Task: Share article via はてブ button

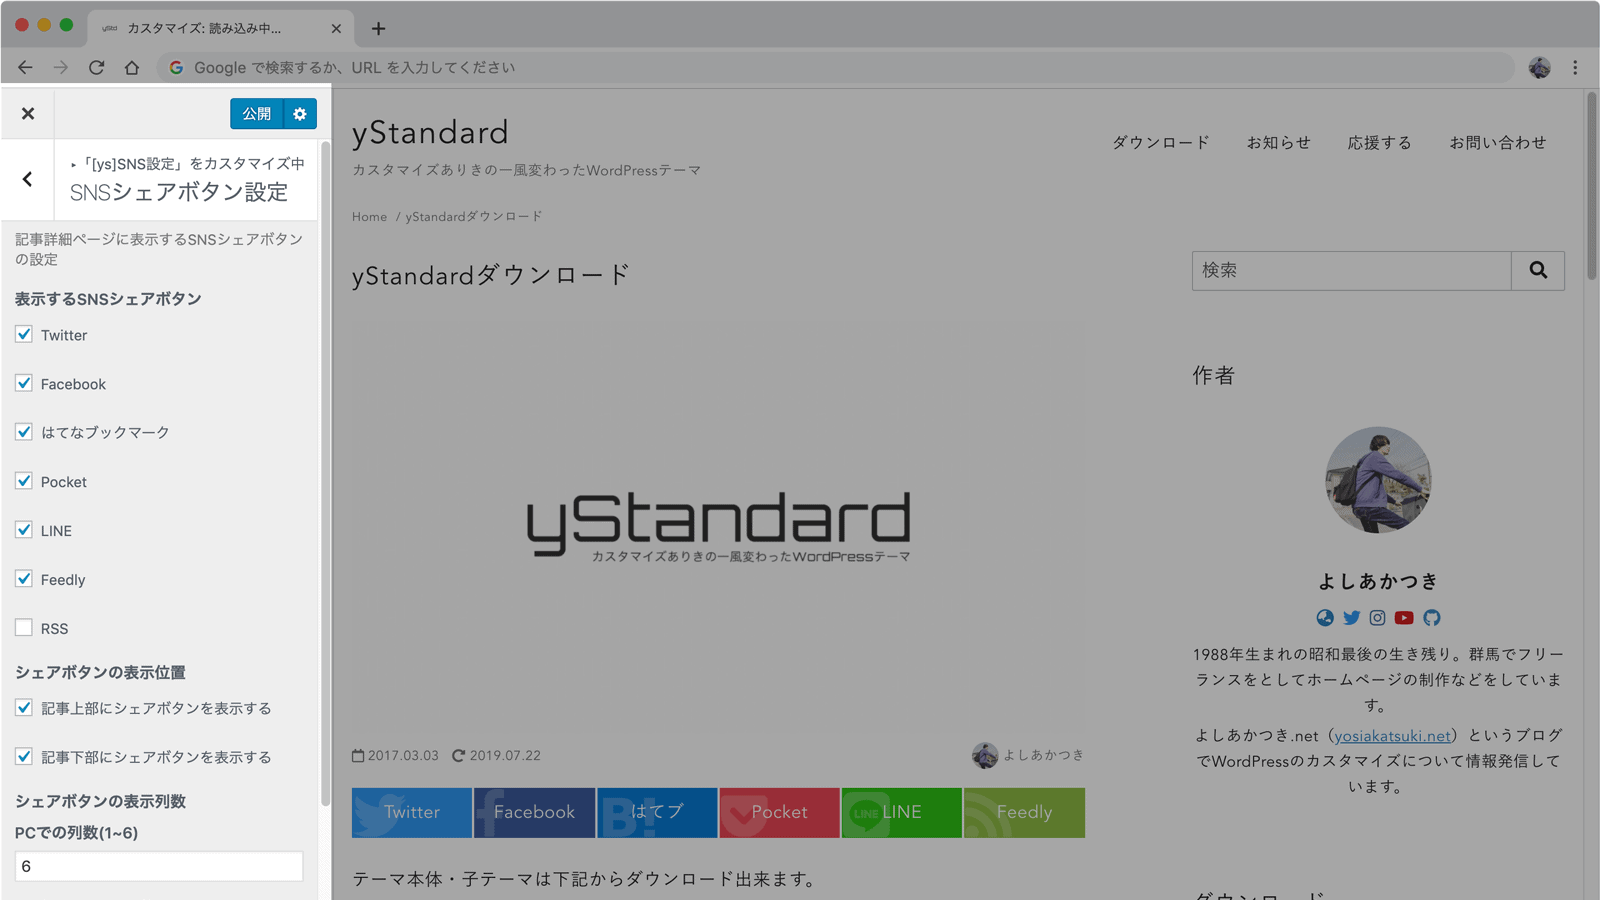Action: 657,813
